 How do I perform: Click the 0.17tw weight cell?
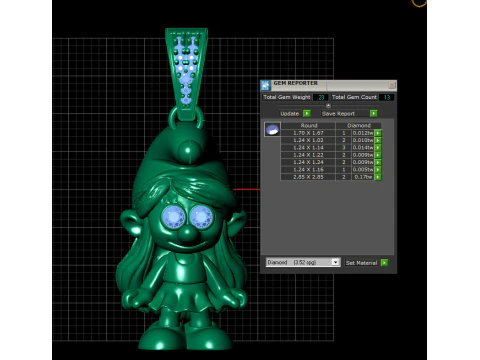[x=363, y=177]
